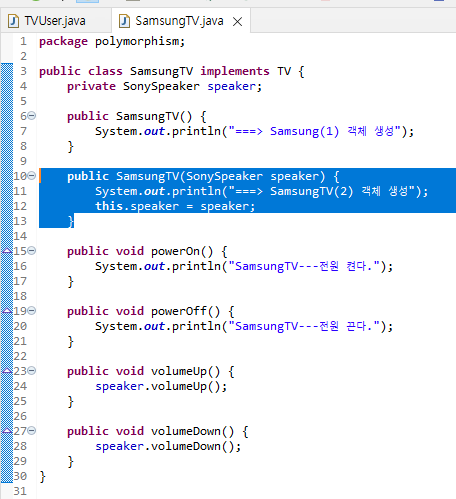Click line number 31 in the gutter
Viewport: 456px width, 499px height.
[20, 491]
